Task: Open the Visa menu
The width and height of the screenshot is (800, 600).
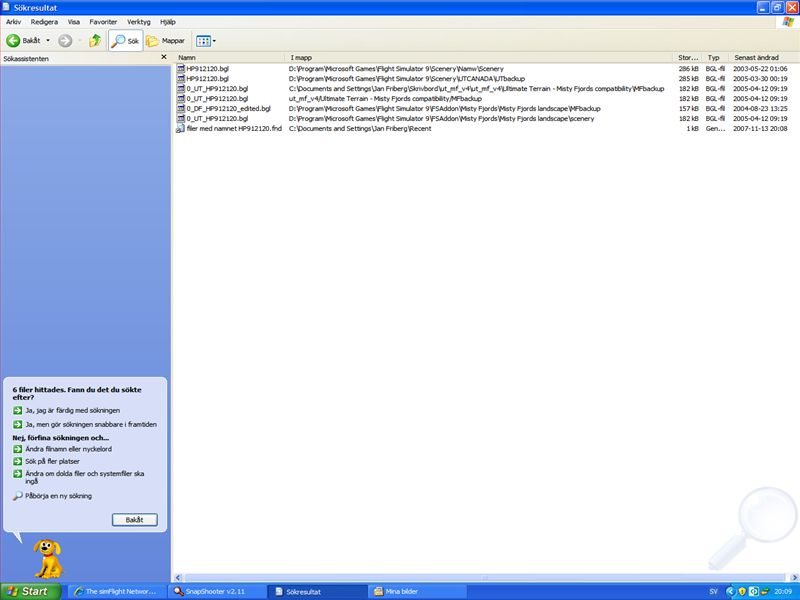Action: (x=73, y=22)
